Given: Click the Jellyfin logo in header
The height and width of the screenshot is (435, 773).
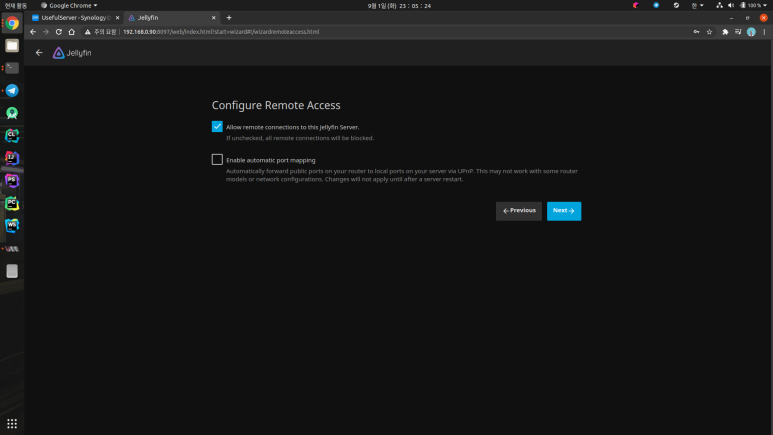Looking at the screenshot, I should click(x=72, y=53).
